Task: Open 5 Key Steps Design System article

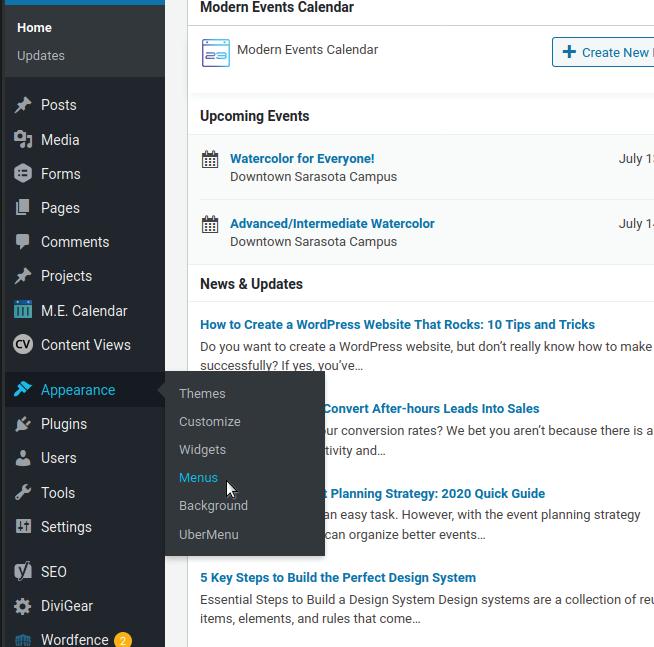Action: point(338,577)
